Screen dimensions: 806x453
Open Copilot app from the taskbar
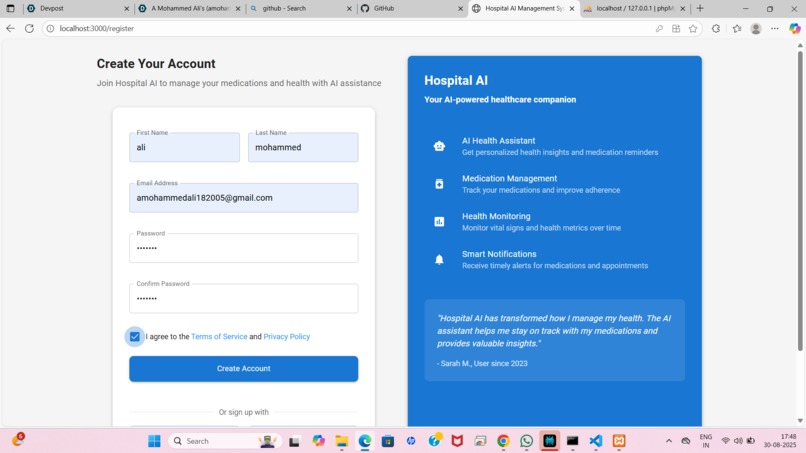(318, 441)
